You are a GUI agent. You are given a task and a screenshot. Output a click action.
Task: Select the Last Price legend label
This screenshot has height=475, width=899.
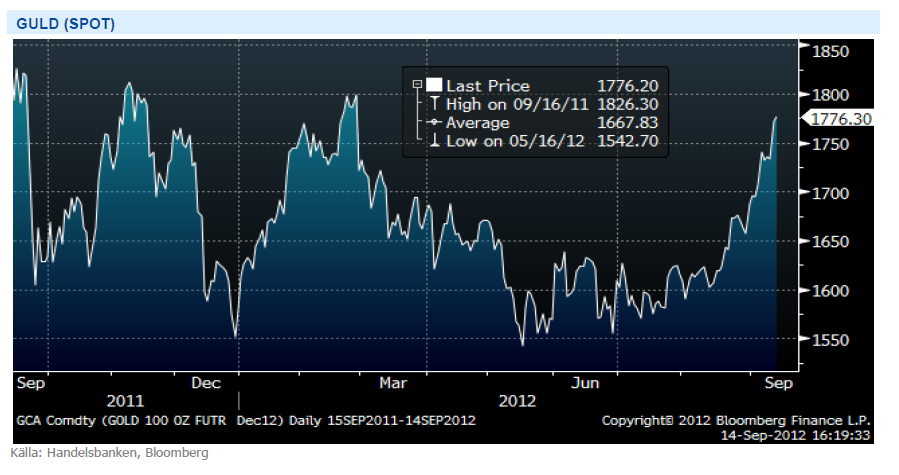pos(488,86)
